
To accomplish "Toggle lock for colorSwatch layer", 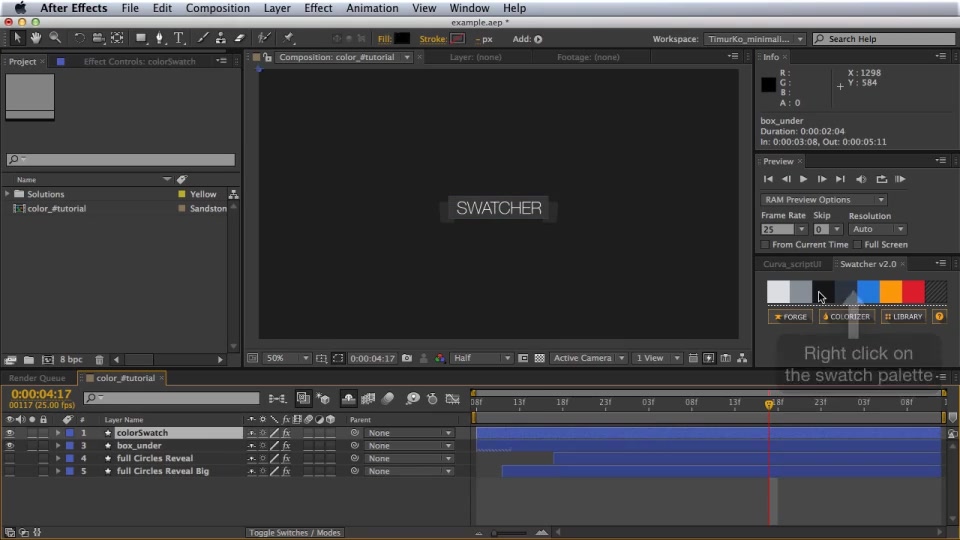I will [43, 433].
